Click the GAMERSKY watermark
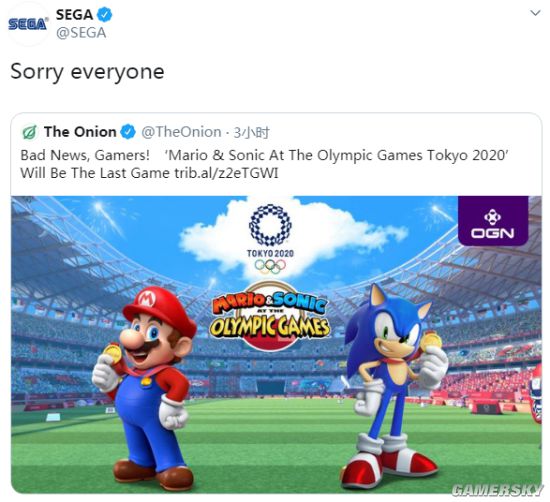The width and height of the screenshot is (550, 502). tap(498, 490)
